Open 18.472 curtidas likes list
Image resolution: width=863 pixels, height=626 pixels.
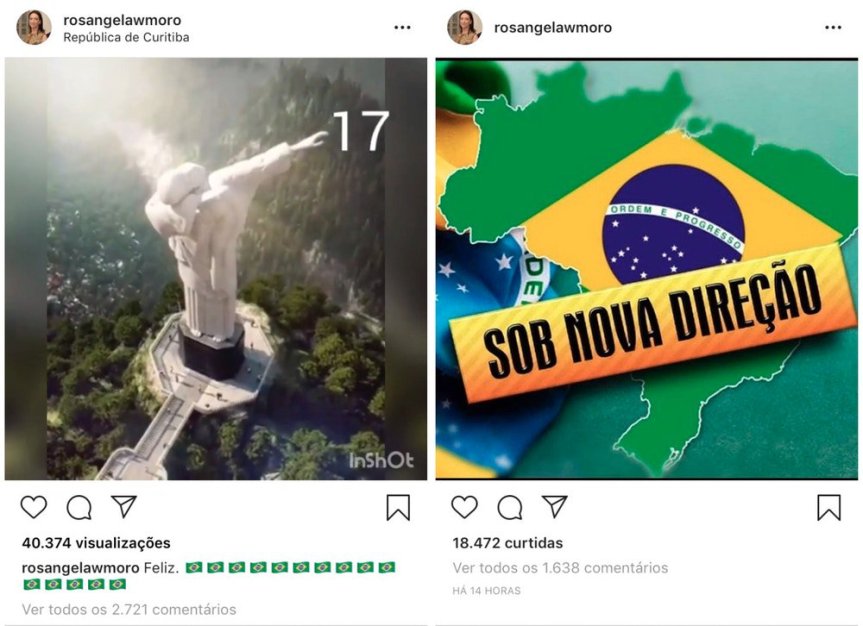[507, 543]
